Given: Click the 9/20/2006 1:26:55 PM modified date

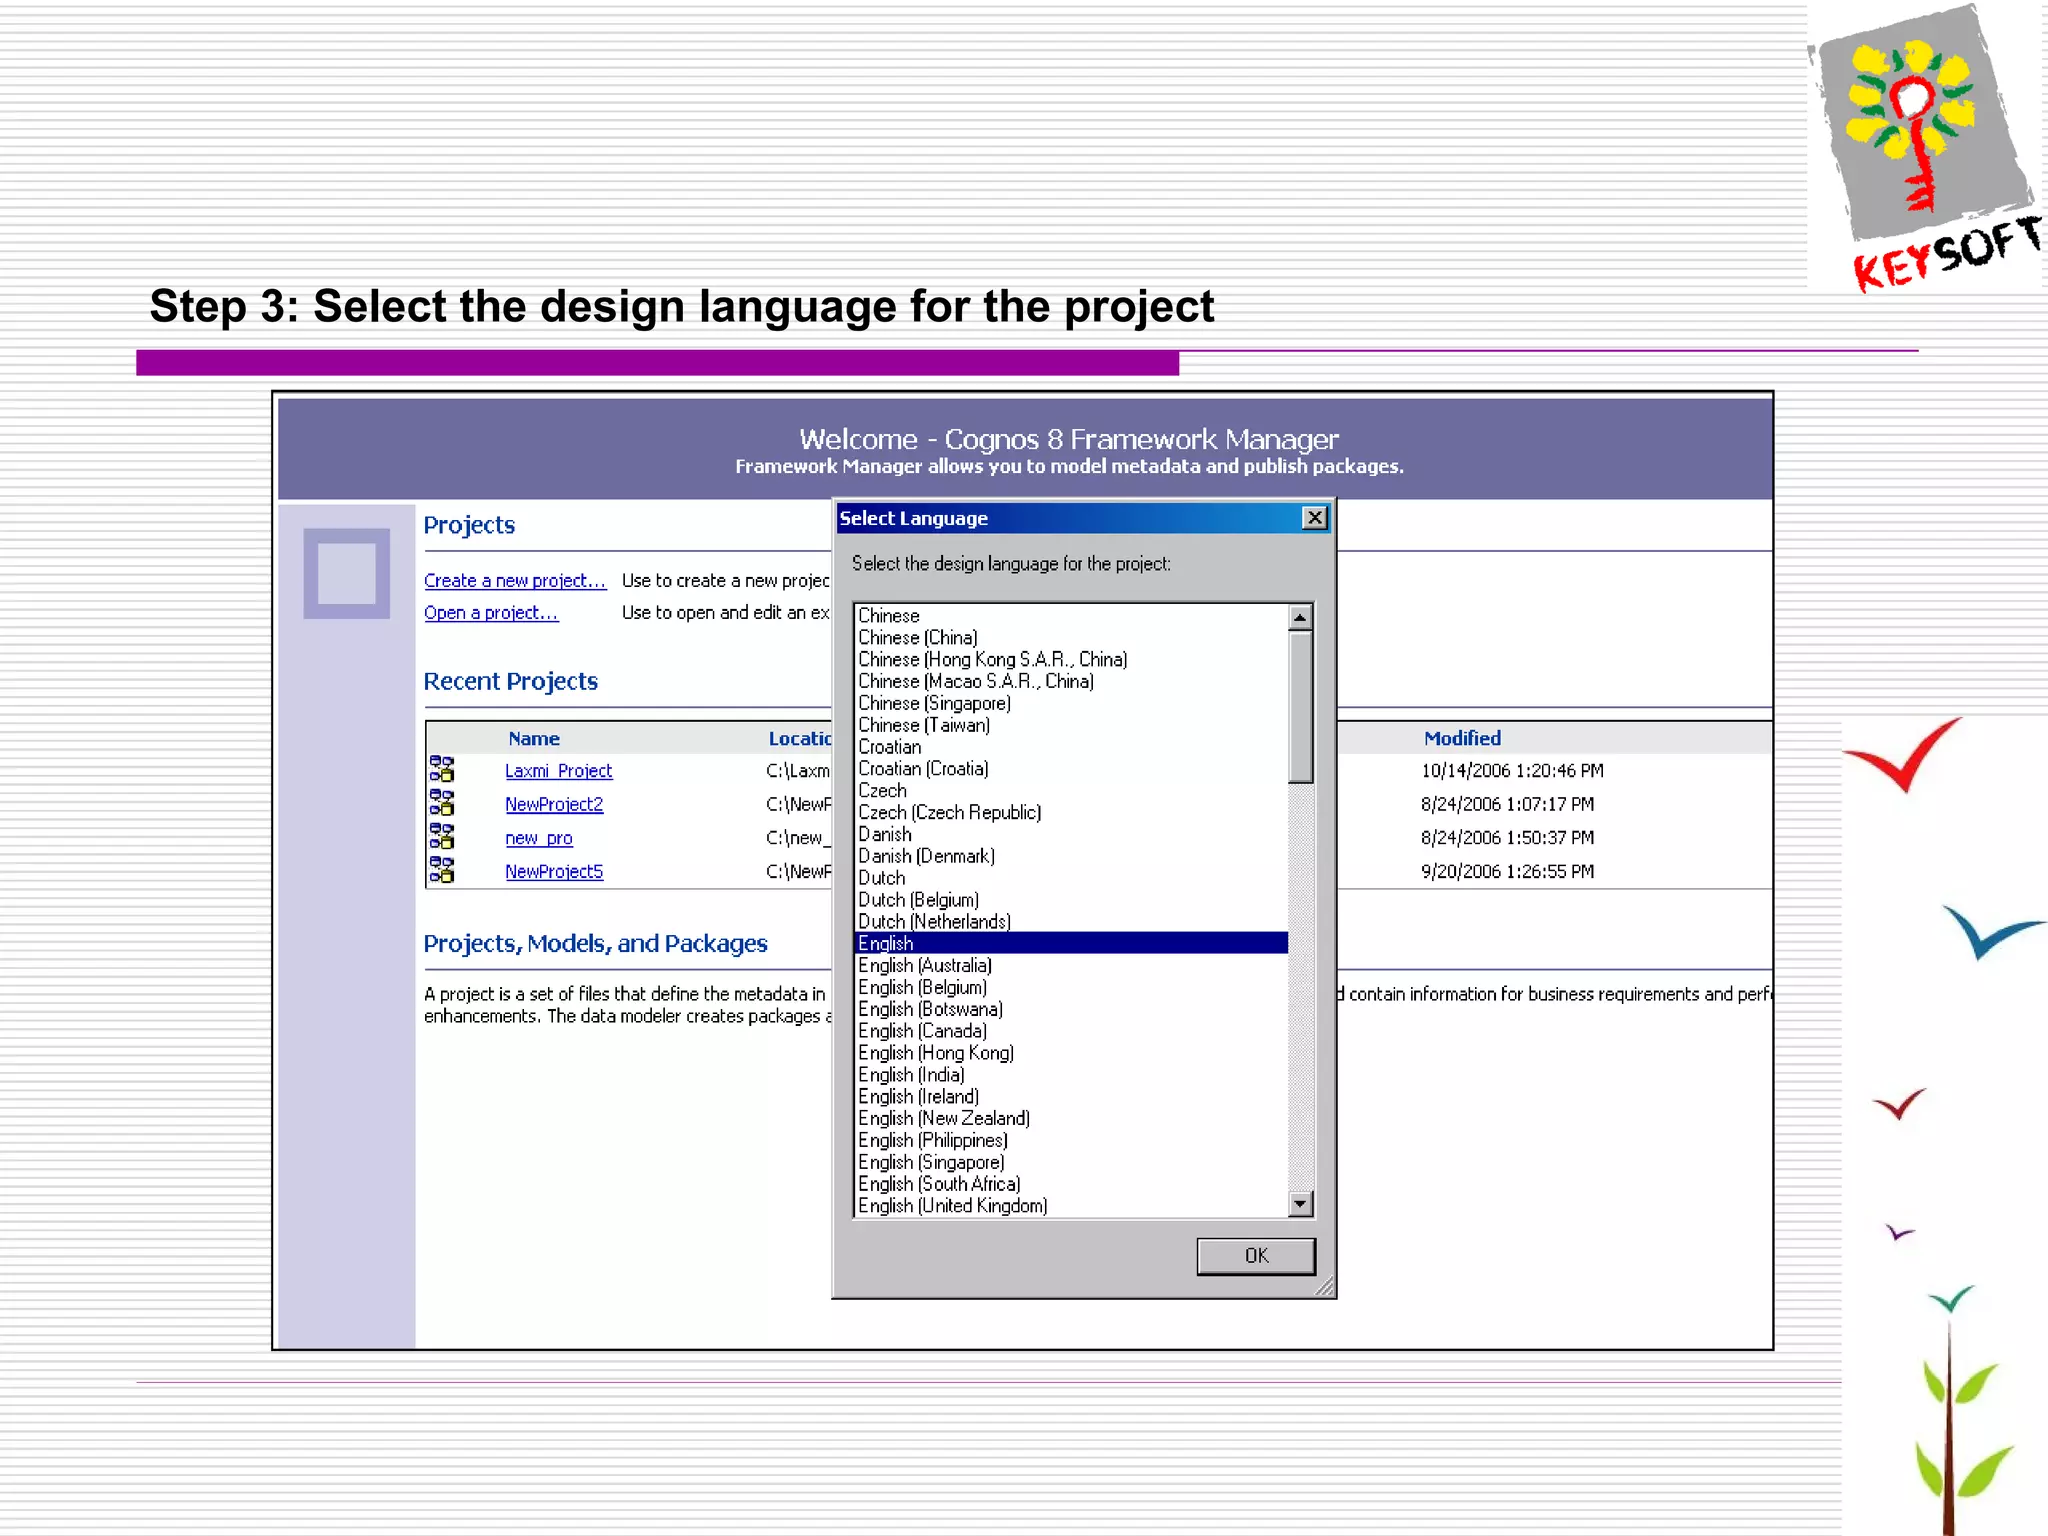Looking at the screenshot, I should tap(1507, 871).
